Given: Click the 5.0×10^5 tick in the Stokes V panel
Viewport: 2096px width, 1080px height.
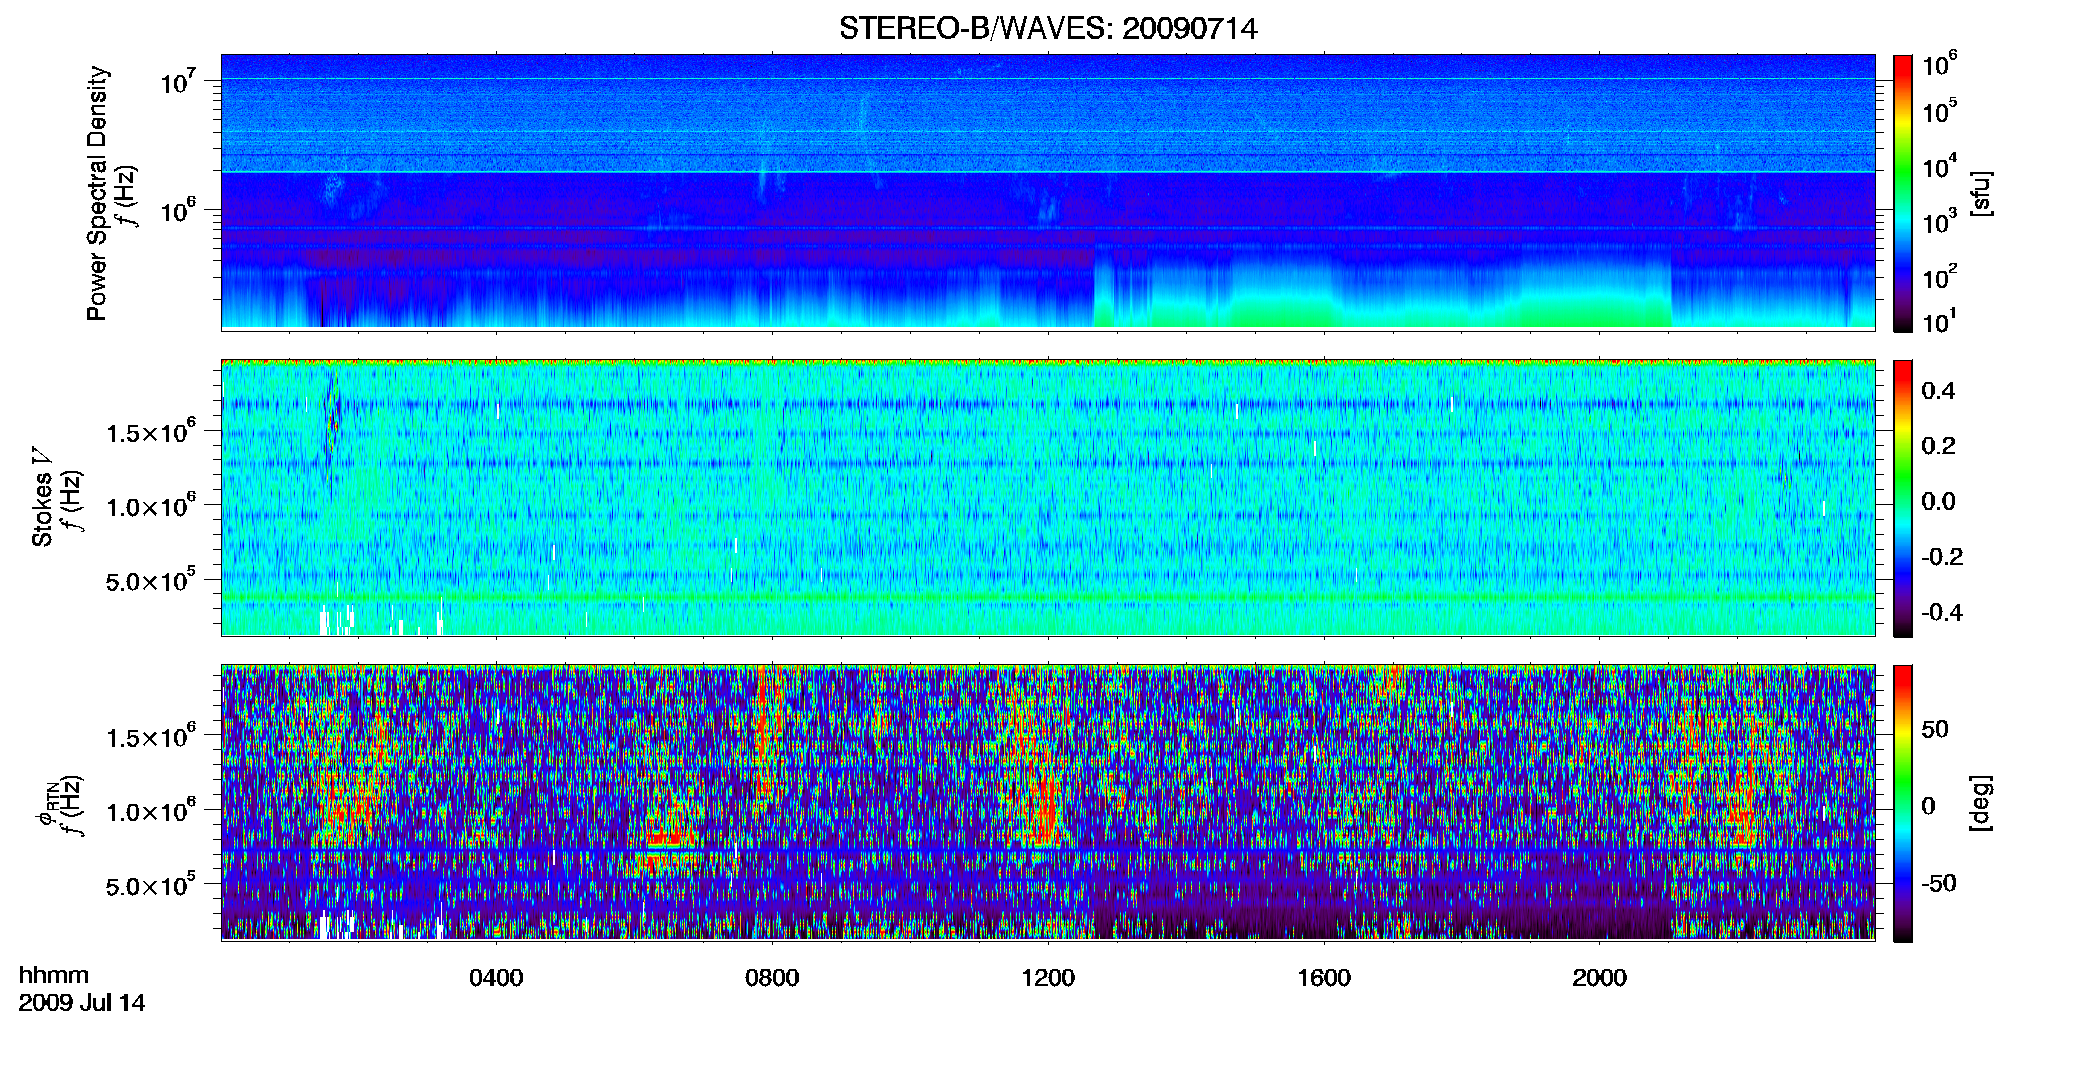Looking at the screenshot, I should 152,580.
